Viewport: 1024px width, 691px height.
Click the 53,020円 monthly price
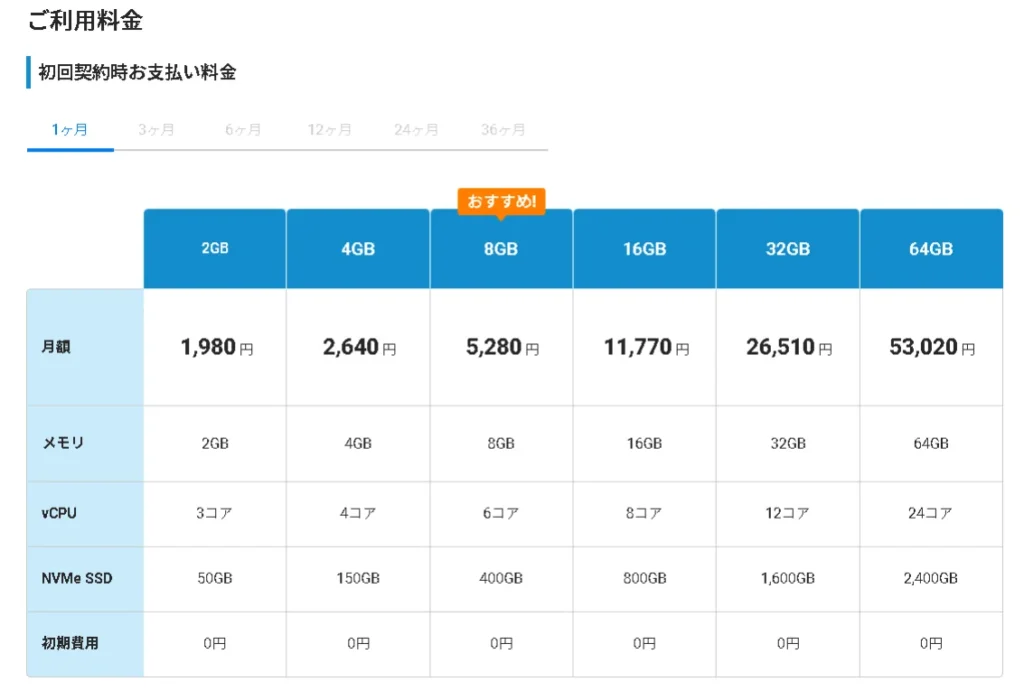933,347
